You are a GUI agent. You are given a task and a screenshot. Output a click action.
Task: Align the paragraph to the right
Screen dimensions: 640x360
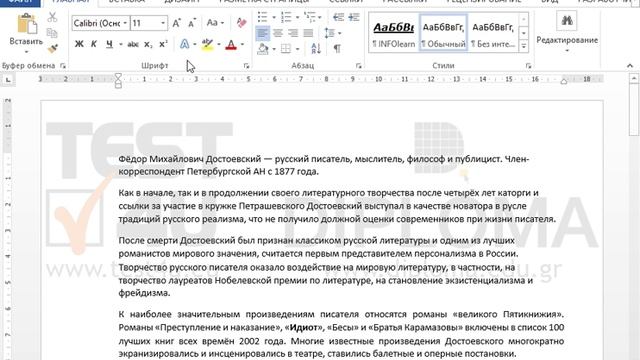tap(293, 33)
